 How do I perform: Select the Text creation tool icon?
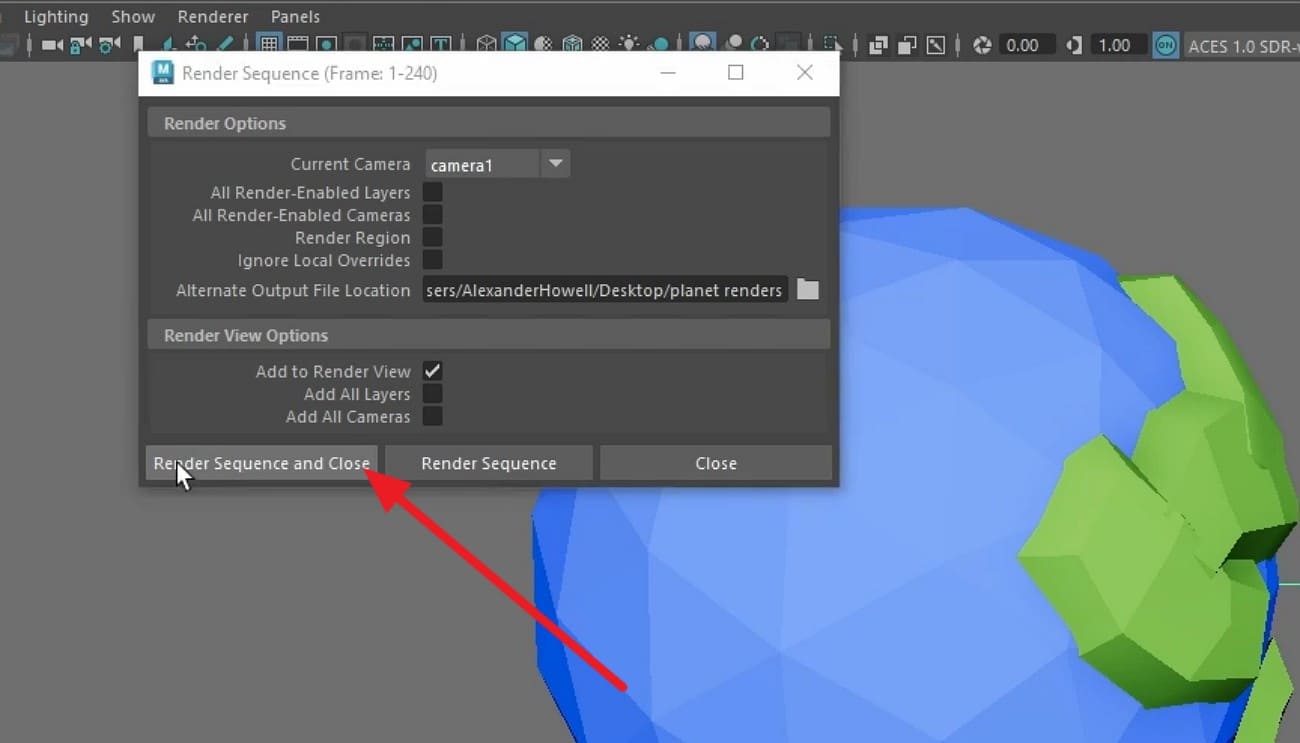441,45
